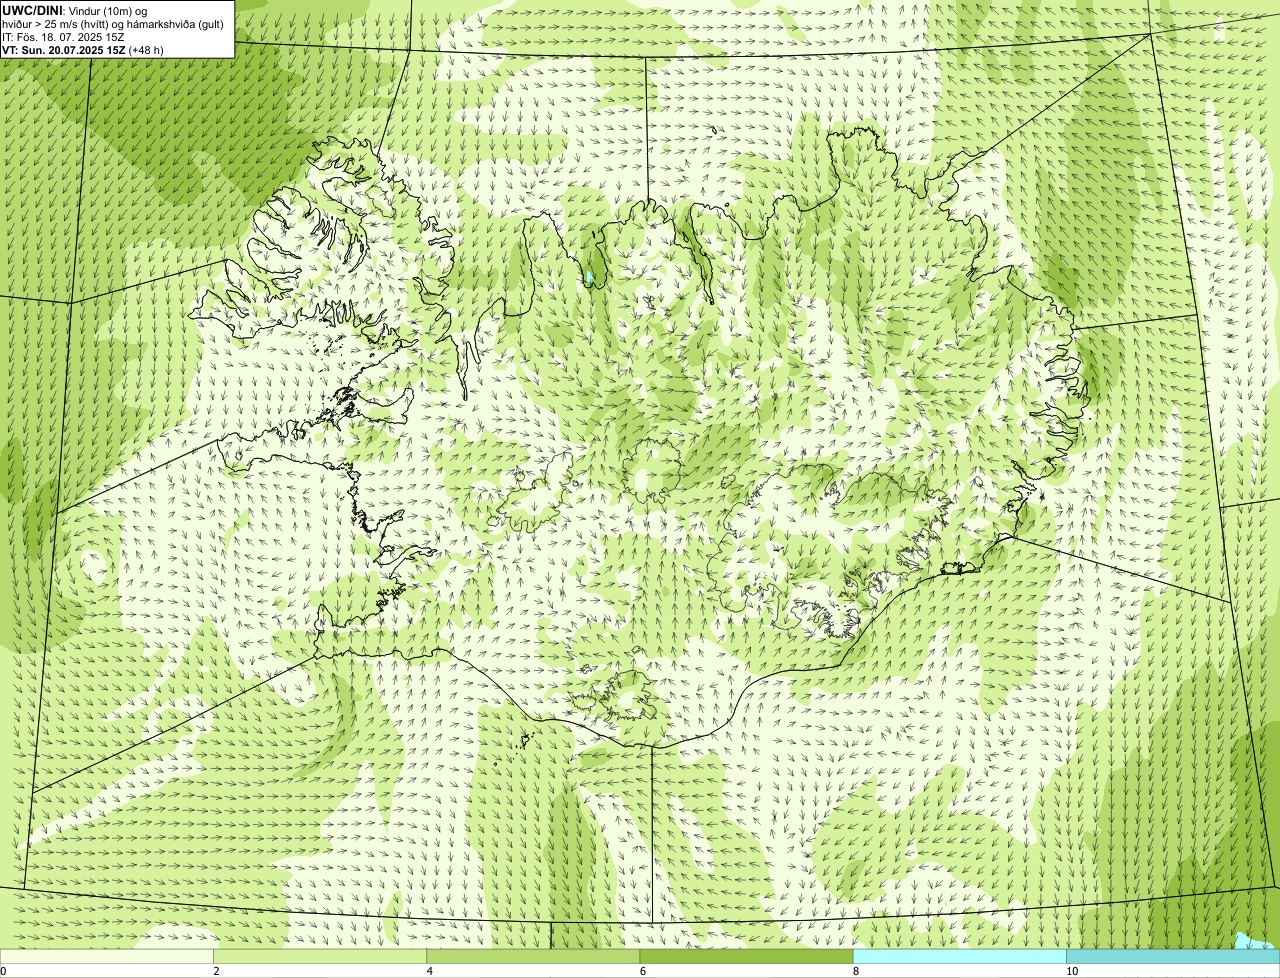Click the legend scale label "8"

pyautogui.click(x=855, y=971)
